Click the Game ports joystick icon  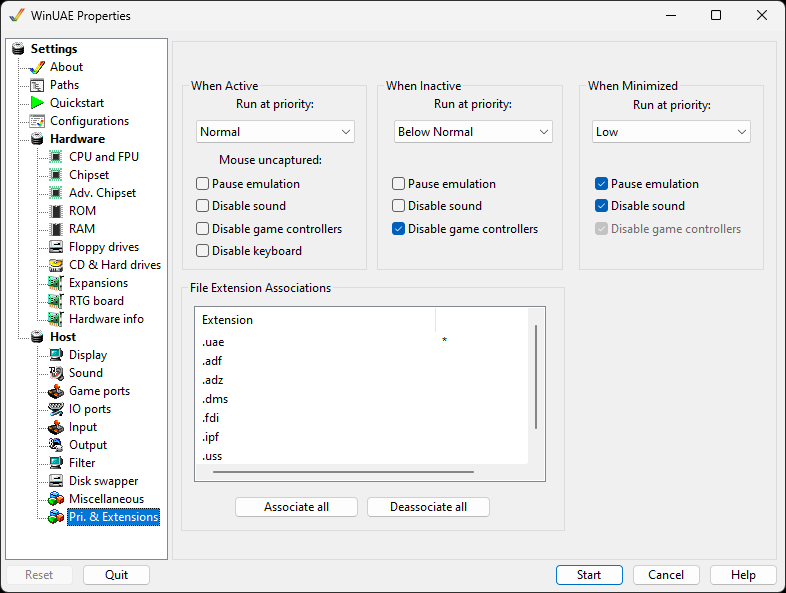click(56, 391)
